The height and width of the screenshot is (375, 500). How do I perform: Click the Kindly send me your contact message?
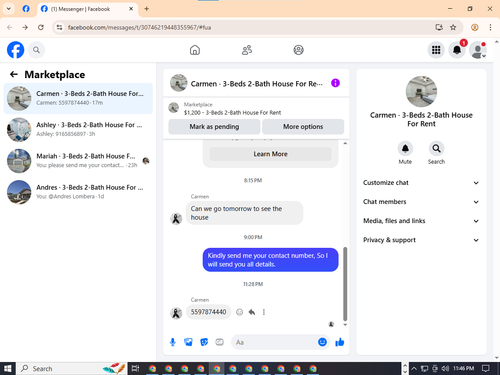tap(270, 260)
